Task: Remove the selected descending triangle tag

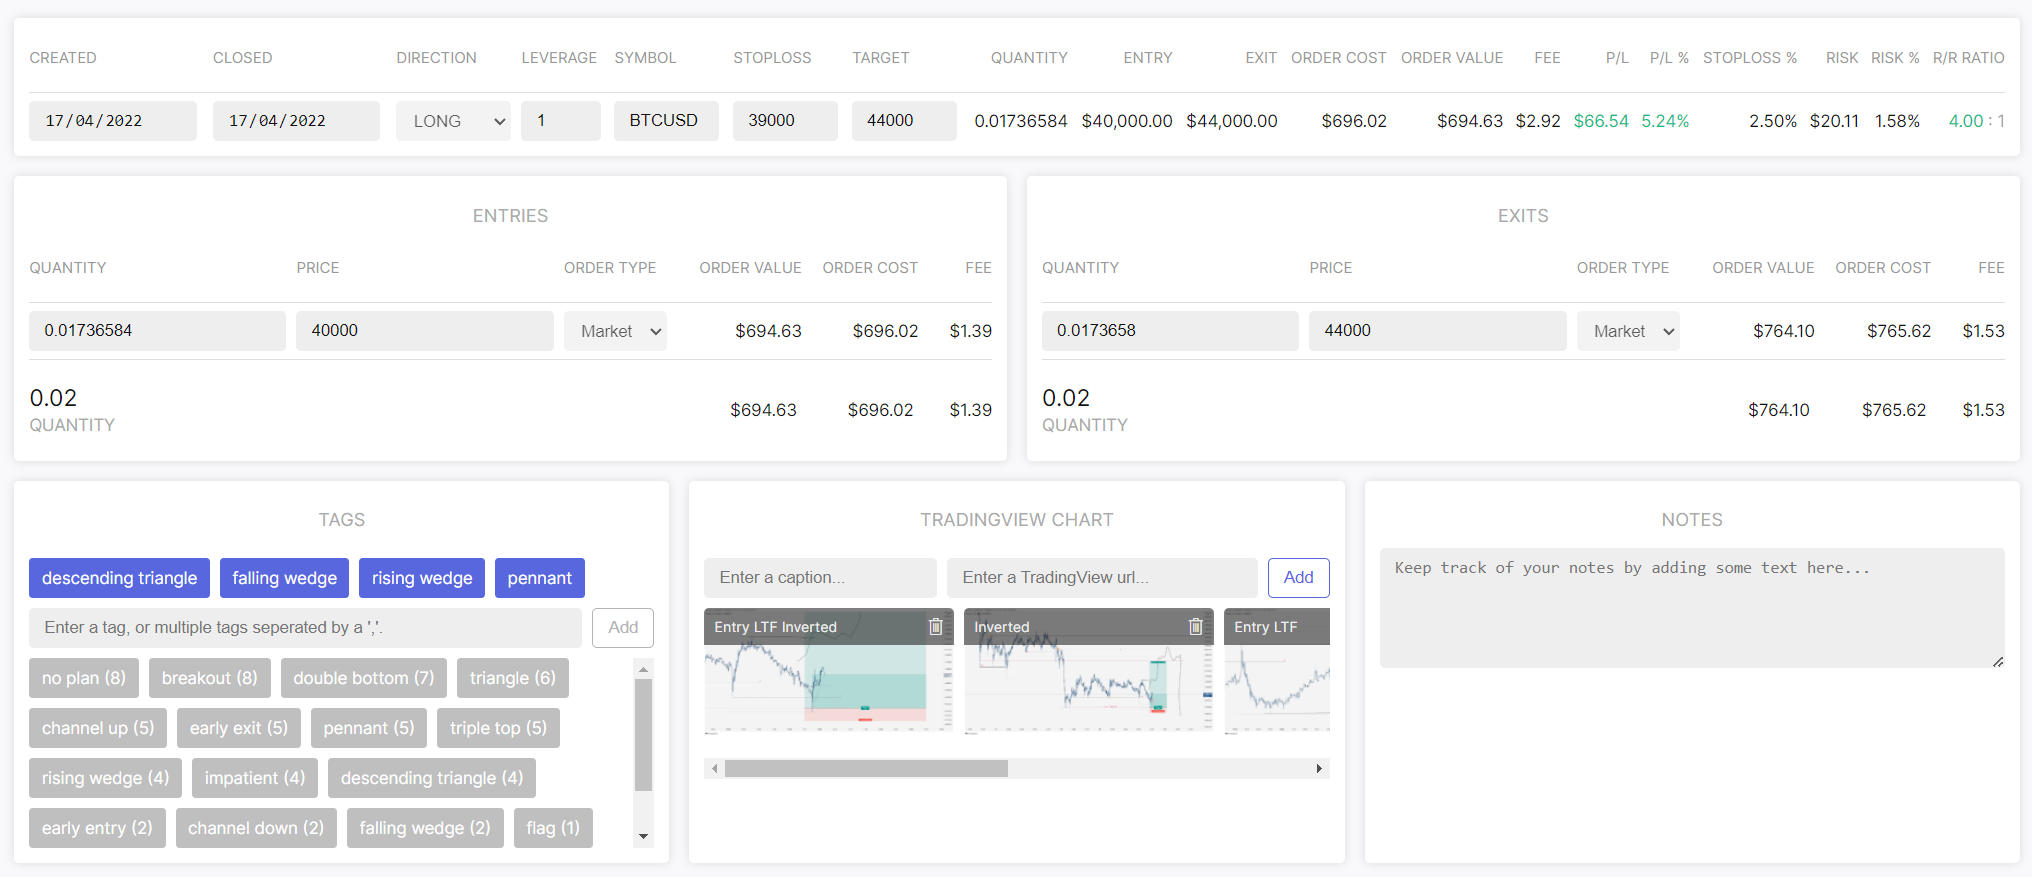Action: point(119,578)
